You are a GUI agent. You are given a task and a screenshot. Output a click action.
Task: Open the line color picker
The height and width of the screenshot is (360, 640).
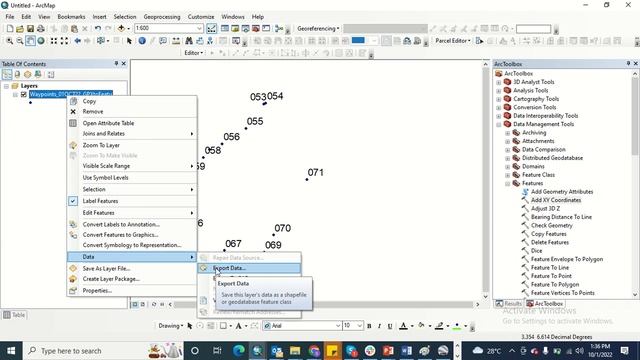click(439, 326)
